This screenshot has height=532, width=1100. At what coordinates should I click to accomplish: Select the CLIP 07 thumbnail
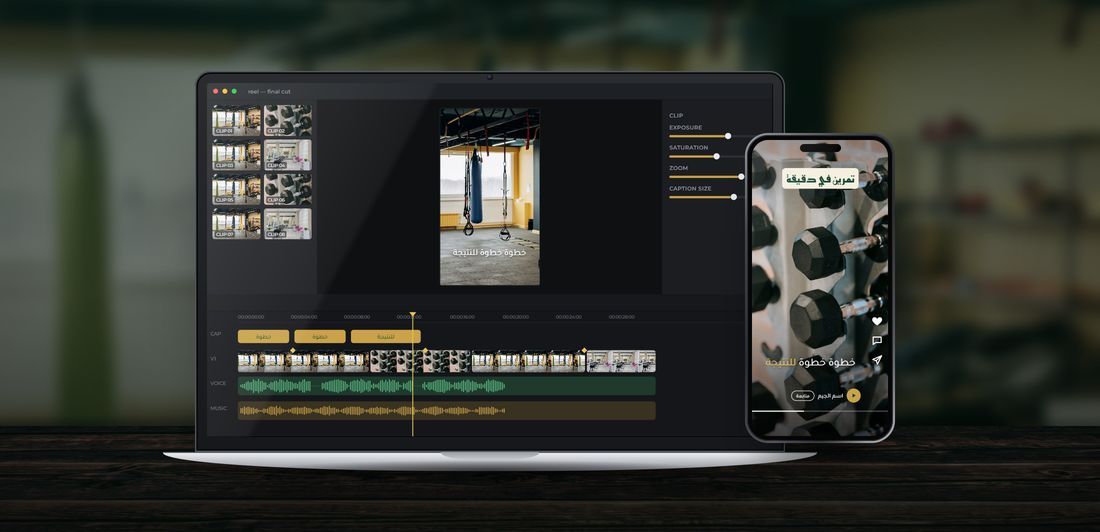coord(236,223)
